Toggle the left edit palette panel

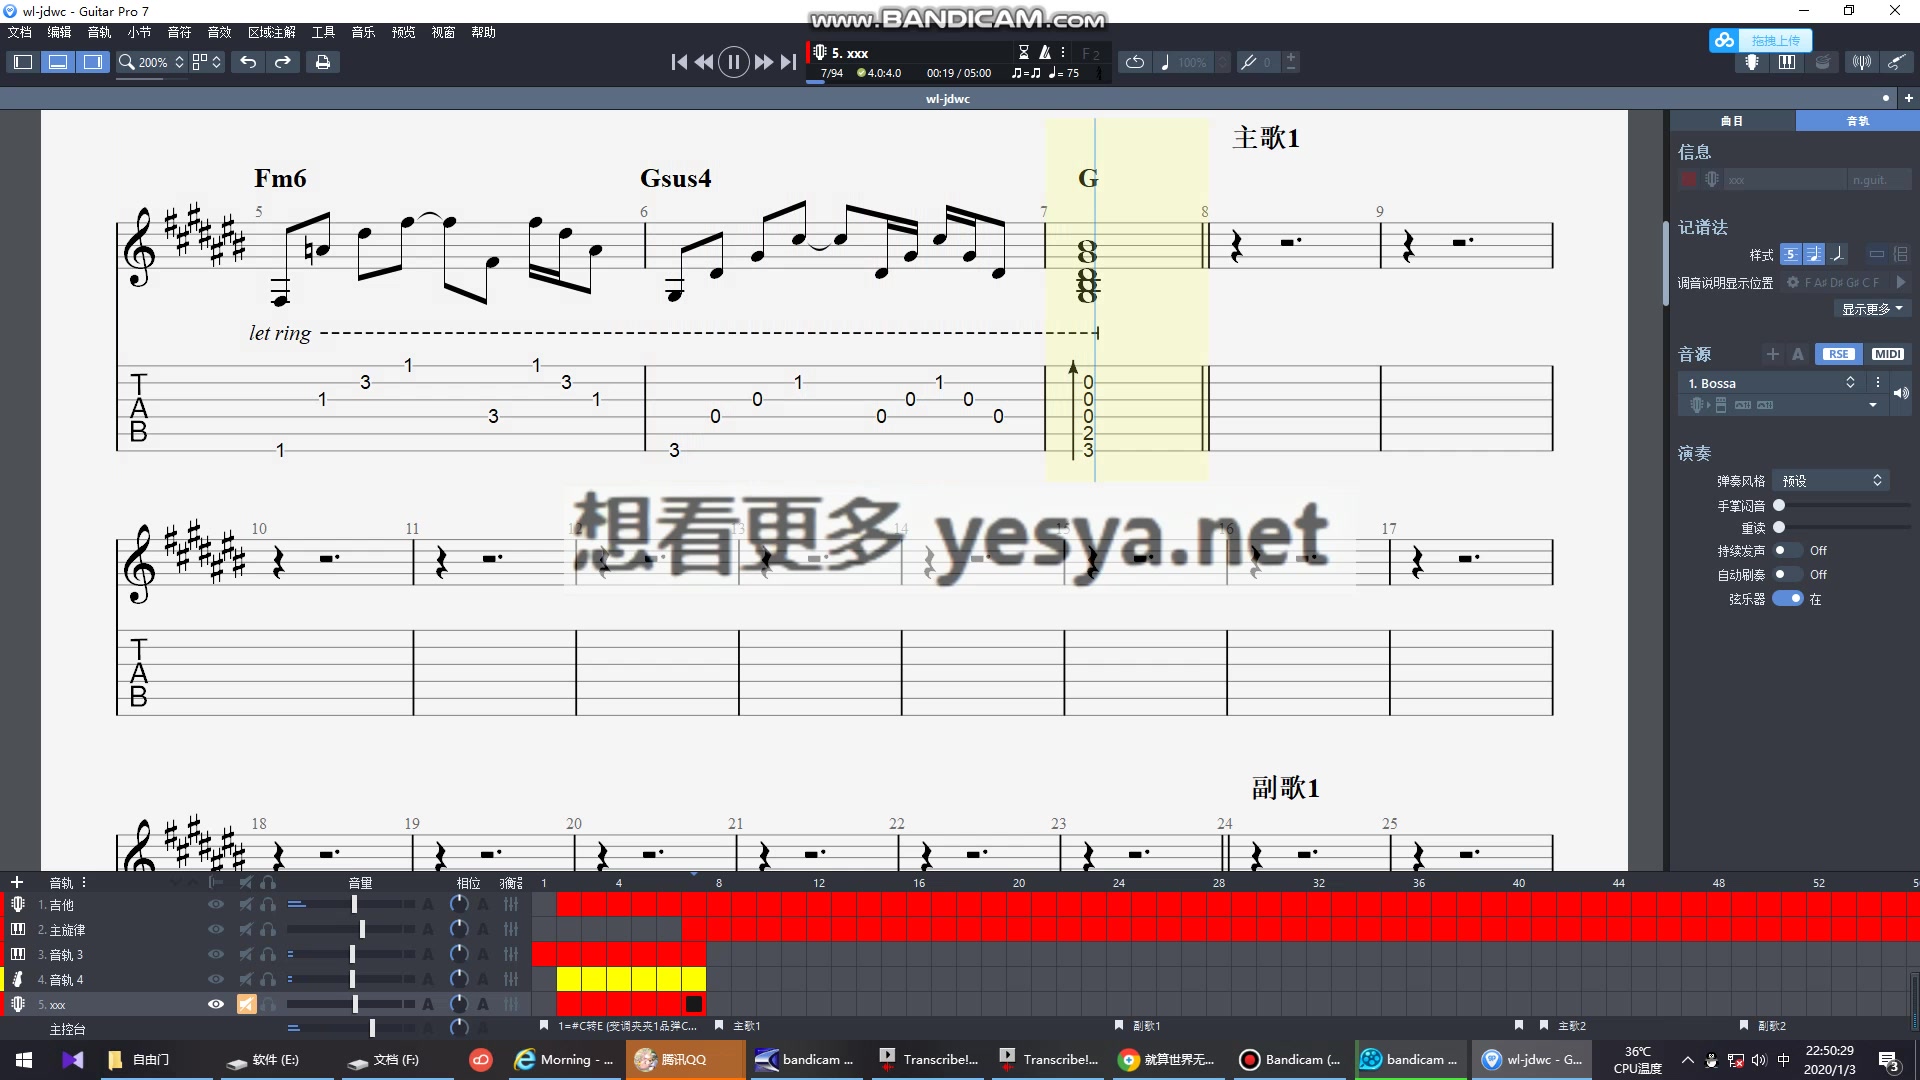[23, 62]
